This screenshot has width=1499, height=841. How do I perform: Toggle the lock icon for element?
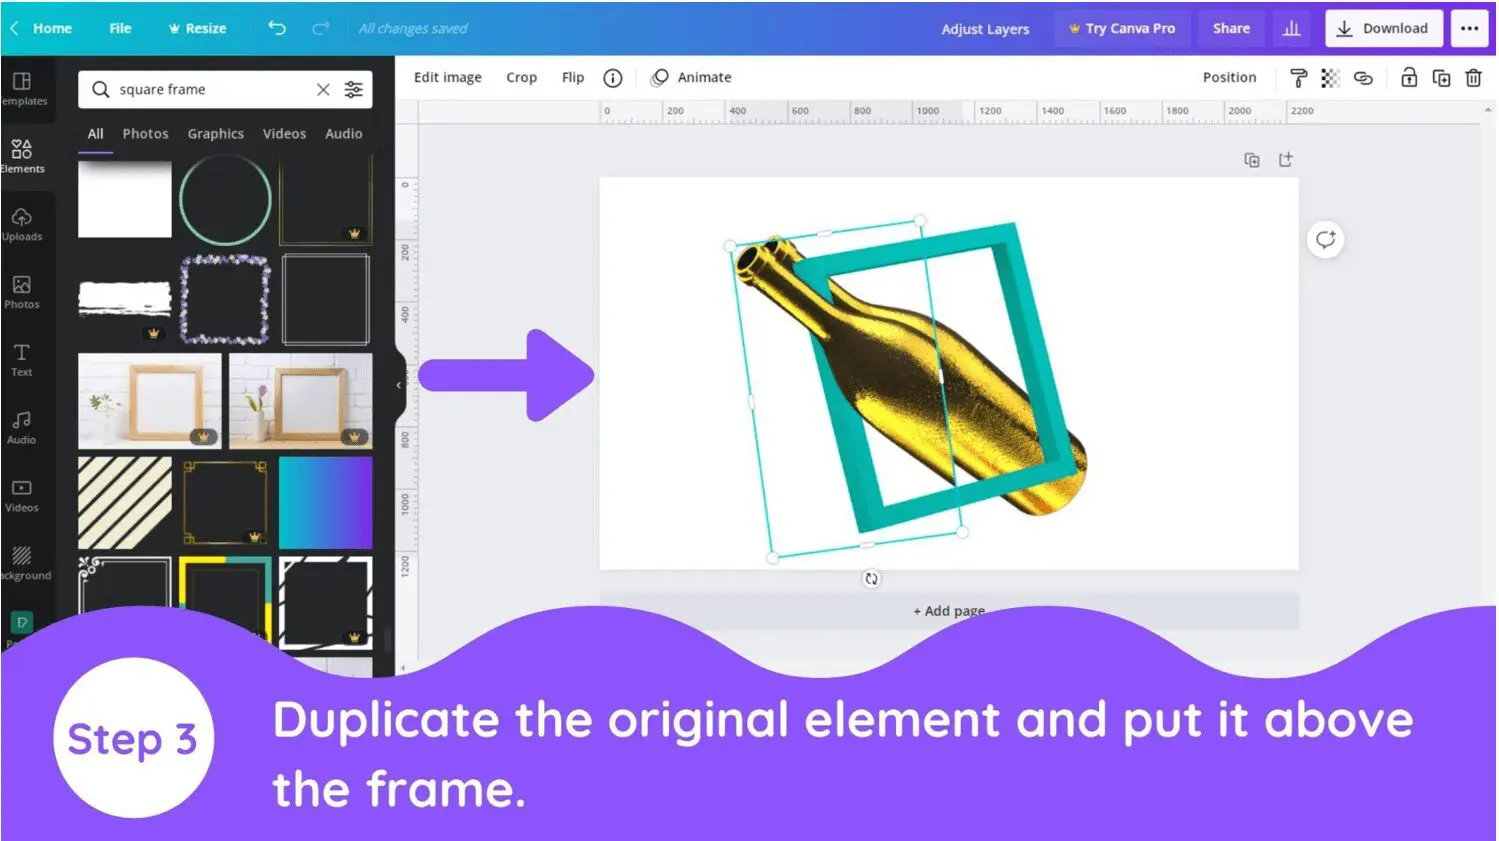click(x=1409, y=77)
